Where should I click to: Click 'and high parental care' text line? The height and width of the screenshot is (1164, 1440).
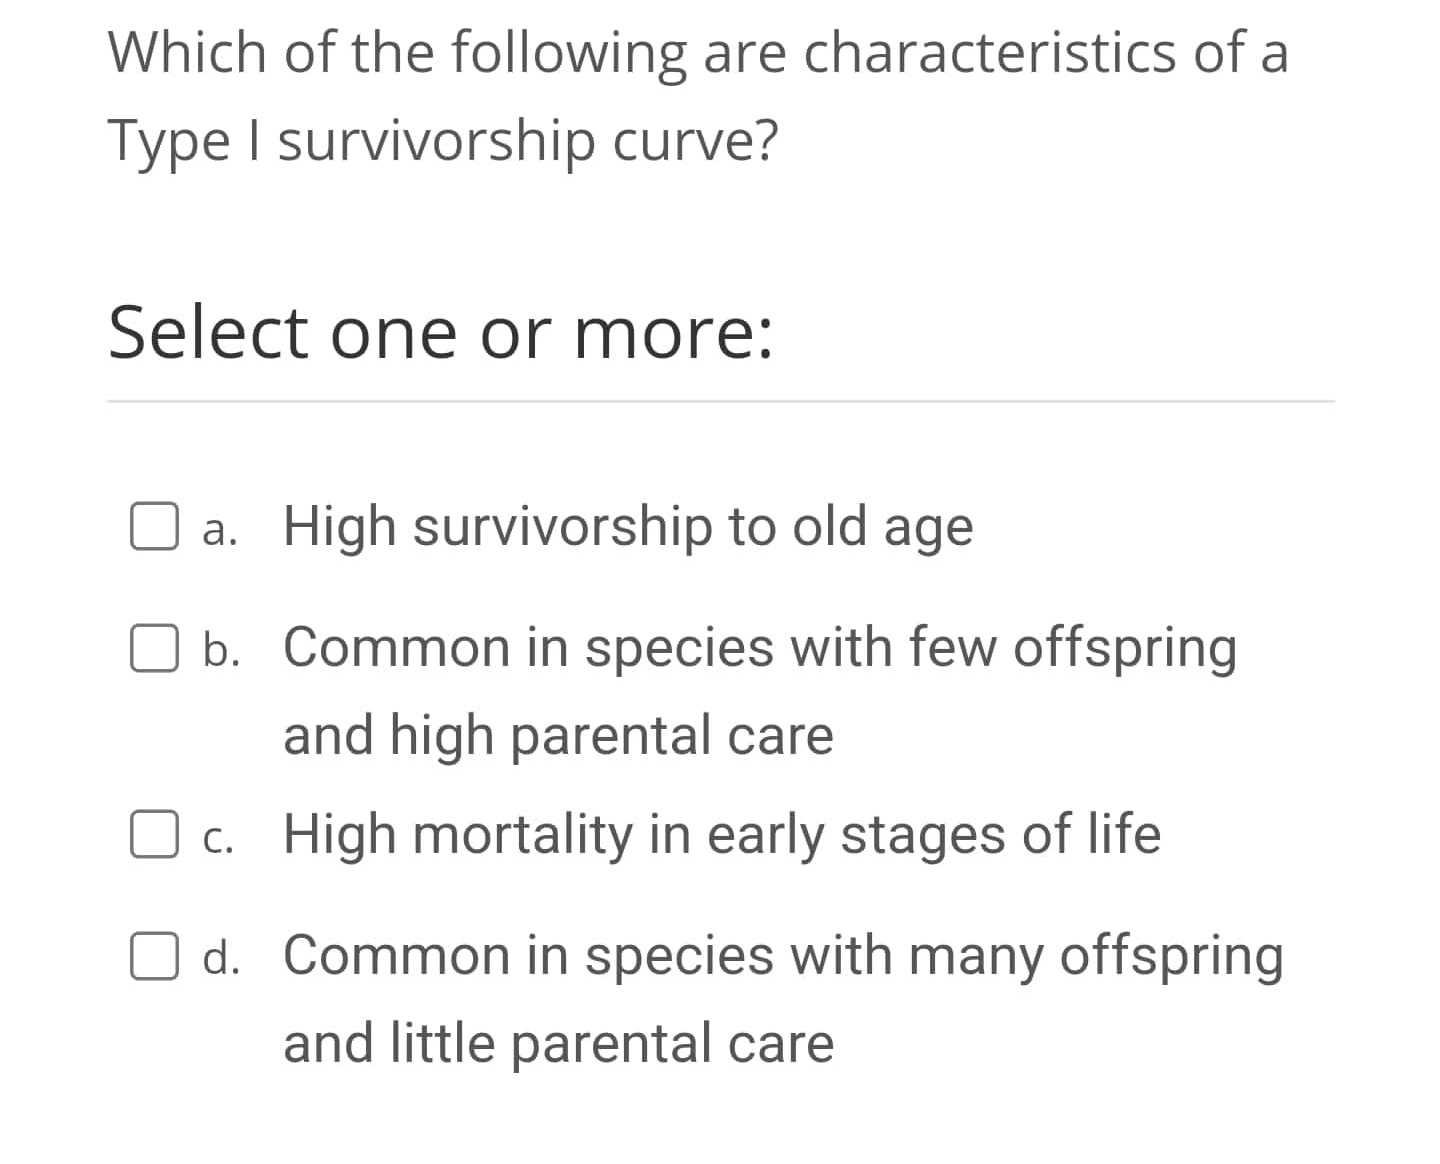click(x=559, y=735)
